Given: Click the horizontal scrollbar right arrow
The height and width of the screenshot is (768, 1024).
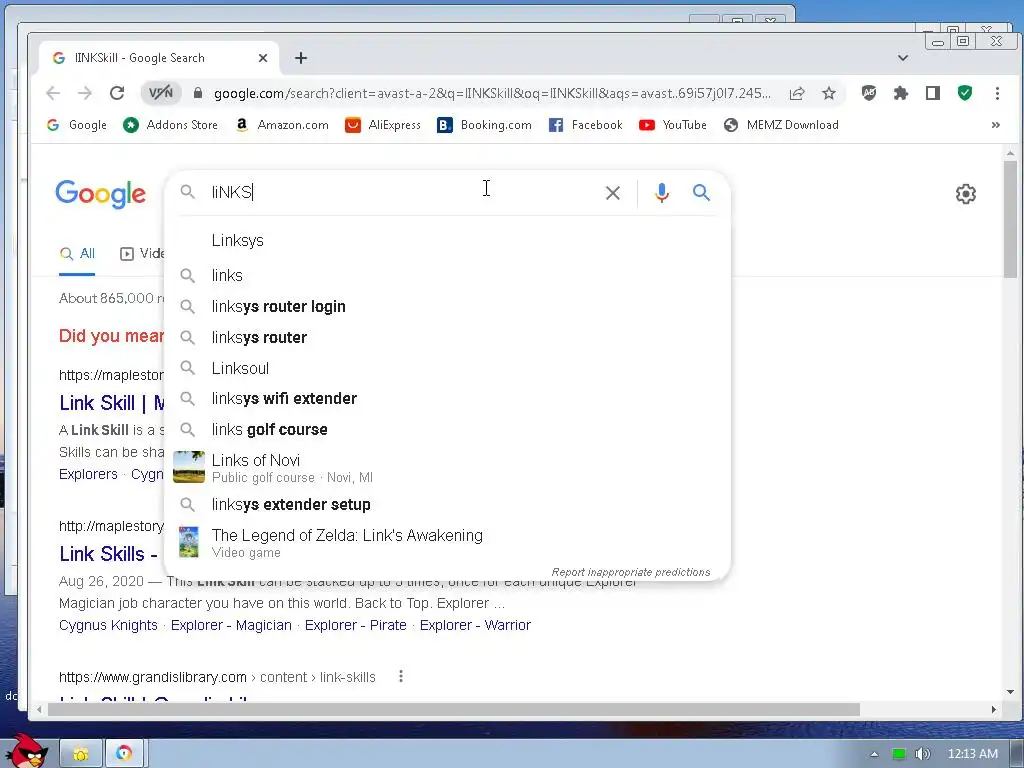Looking at the screenshot, I should coord(994,709).
